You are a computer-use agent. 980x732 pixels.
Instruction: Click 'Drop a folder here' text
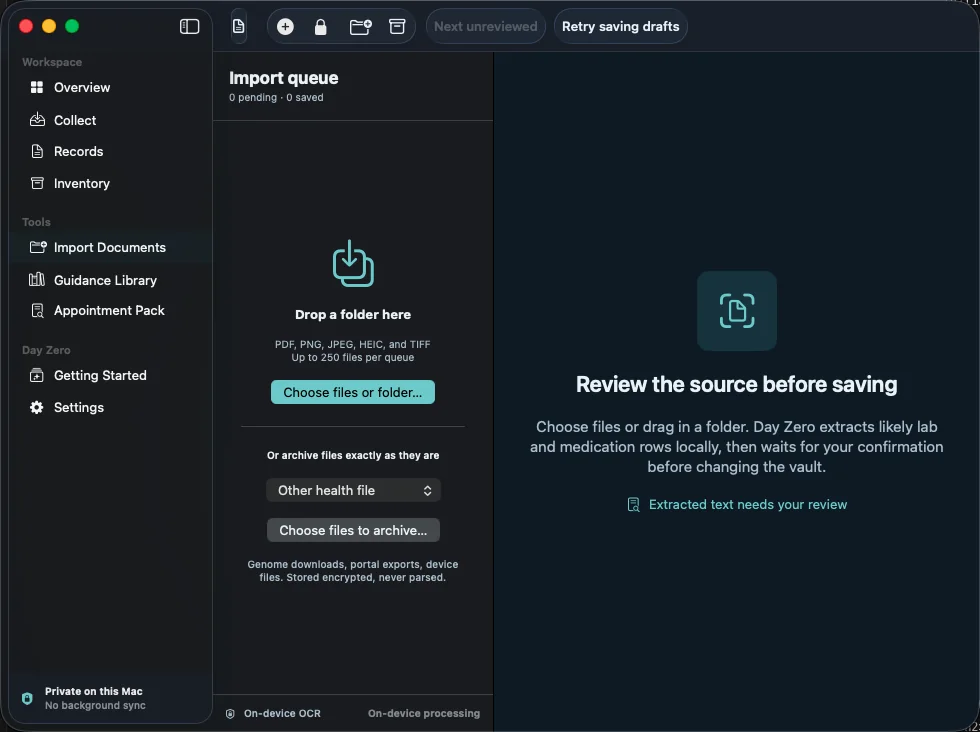click(x=352, y=314)
